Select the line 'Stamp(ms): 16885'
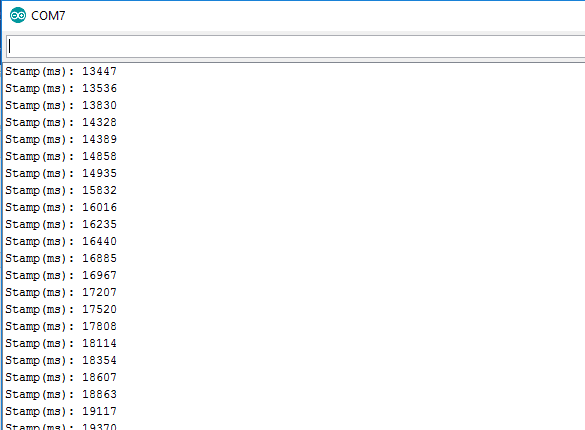Image resolution: width=585 pixels, height=430 pixels. (x=61, y=258)
